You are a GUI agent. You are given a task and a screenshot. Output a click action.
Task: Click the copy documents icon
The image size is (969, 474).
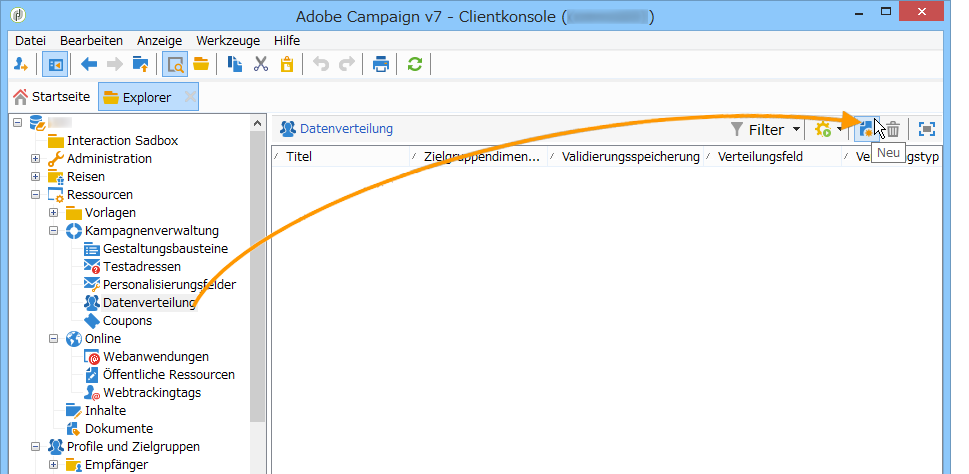[x=235, y=64]
